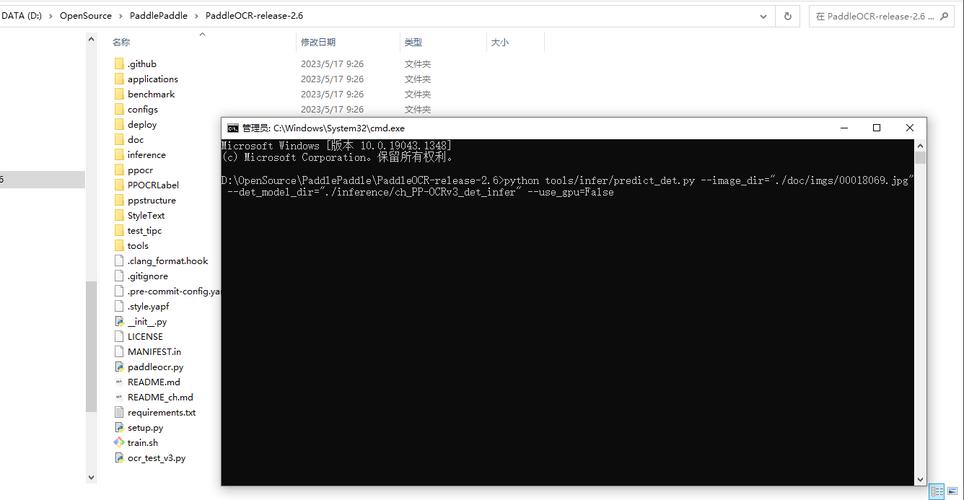The image size is (964, 500).
Task: Select the inference folder icon
Action: [119, 155]
